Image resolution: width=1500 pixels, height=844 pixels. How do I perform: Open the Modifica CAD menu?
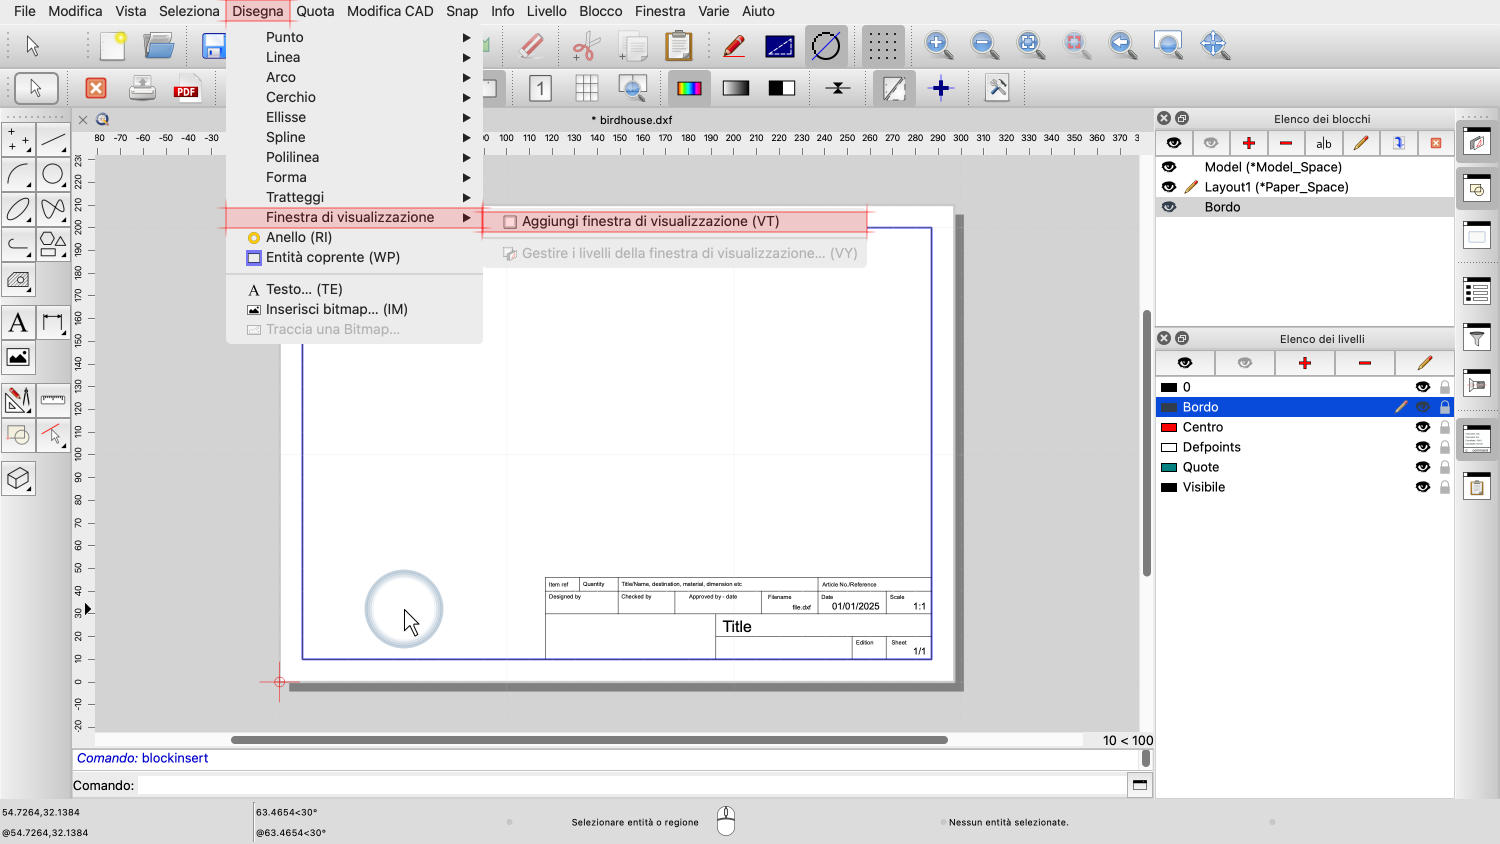pos(390,11)
